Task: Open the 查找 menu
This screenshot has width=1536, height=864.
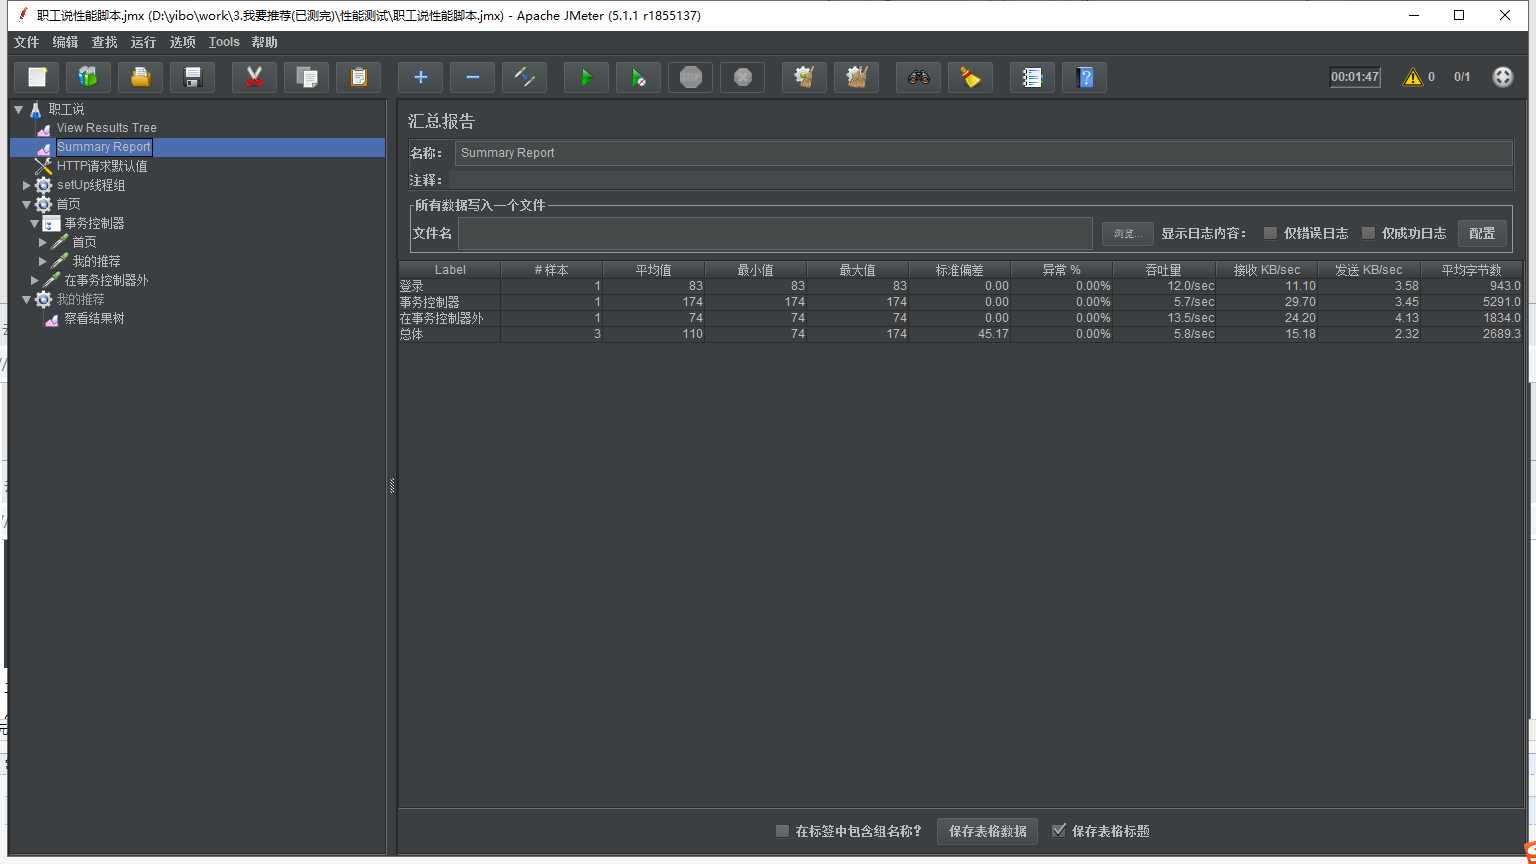Action: coord(104,42)
